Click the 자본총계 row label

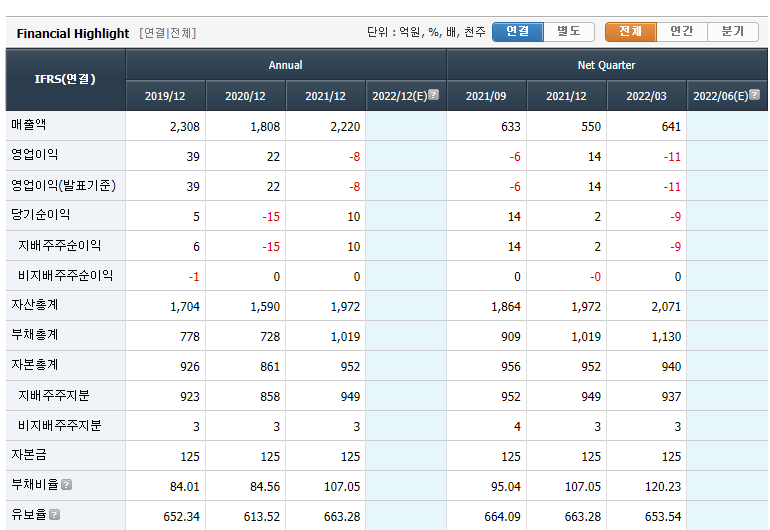34,364
